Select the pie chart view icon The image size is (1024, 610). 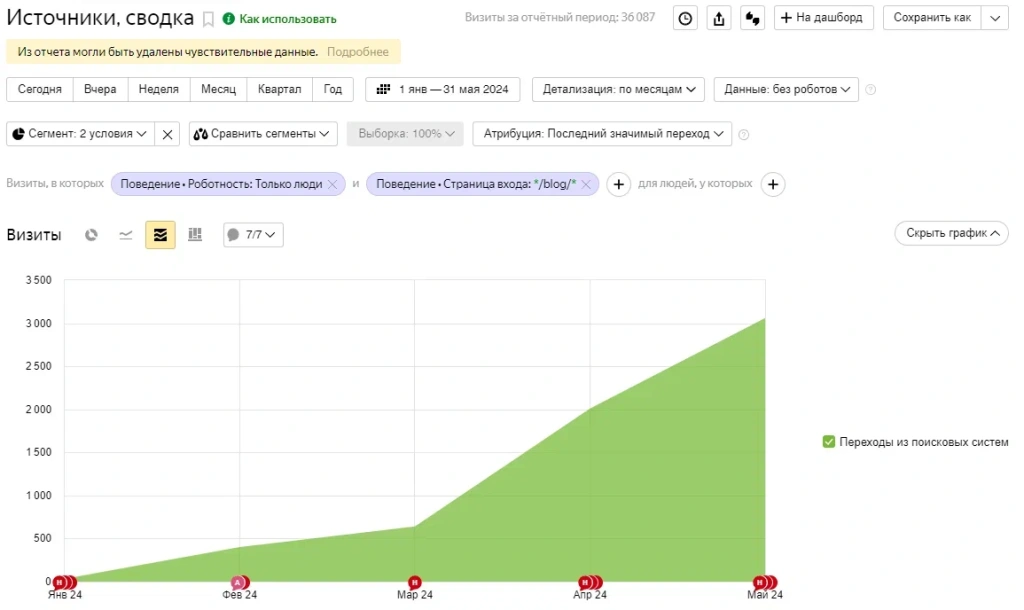pos(91,235)
